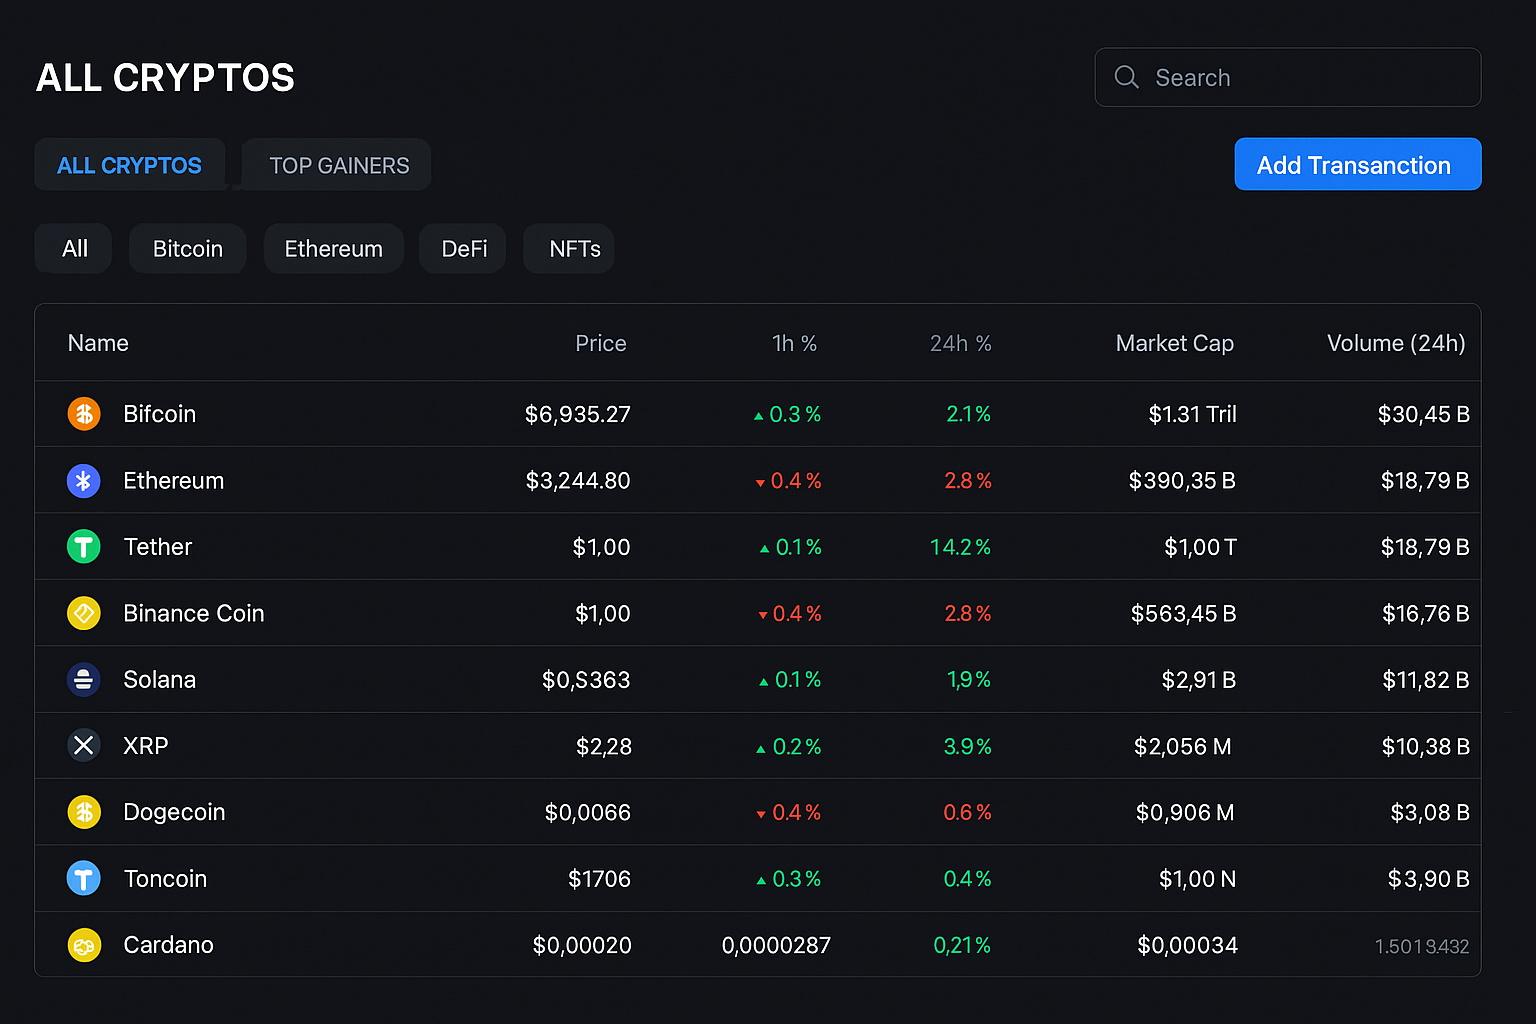Click the Toncoin blue icon
Viewport: 1536px width, 1024px height.
coord(84,878)
